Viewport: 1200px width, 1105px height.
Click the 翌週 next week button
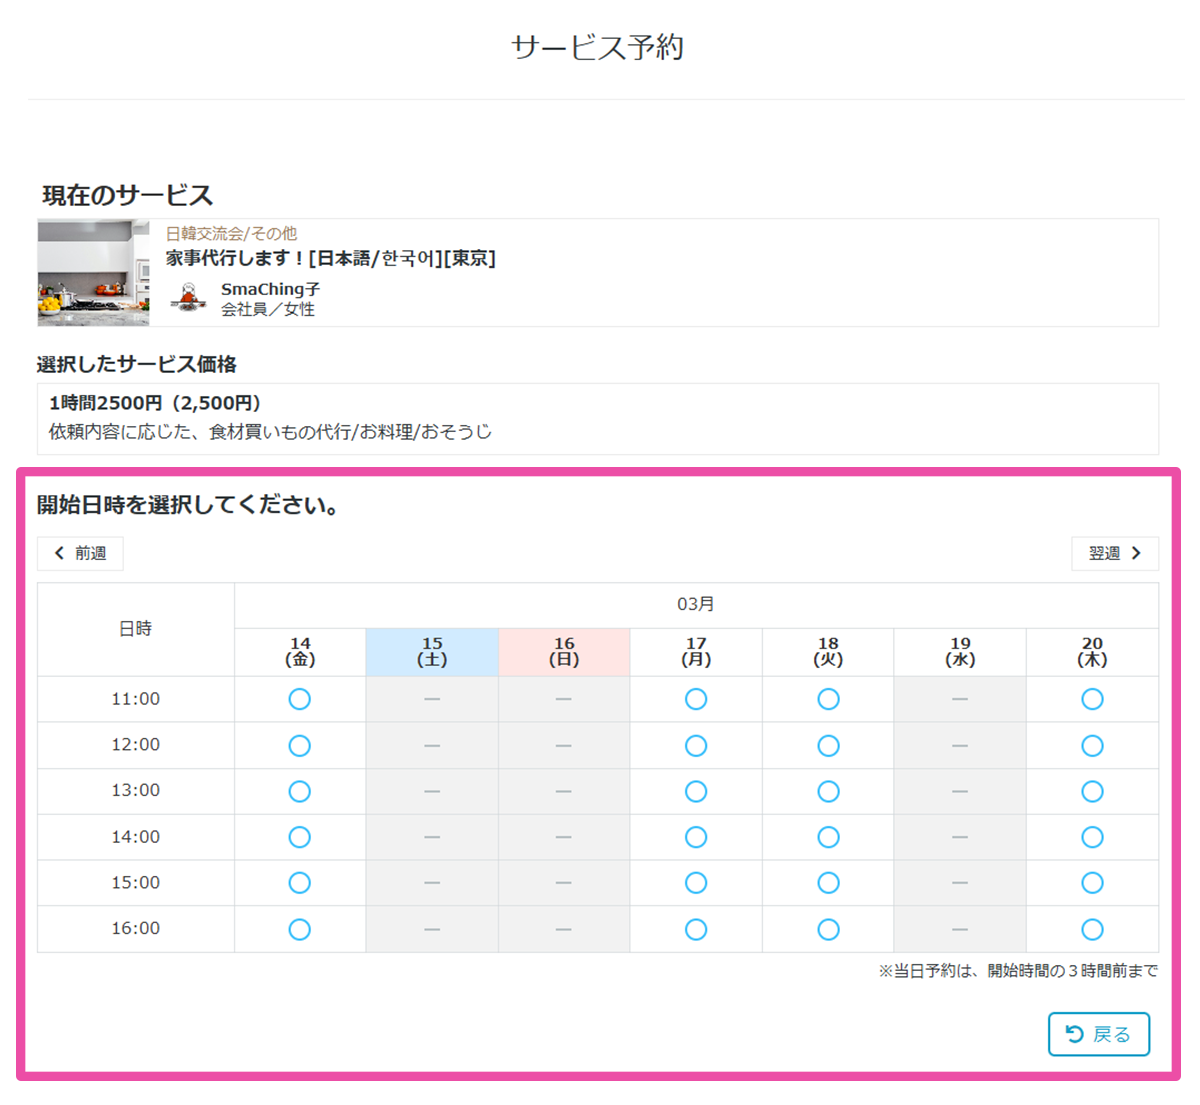pos(1115,553)
